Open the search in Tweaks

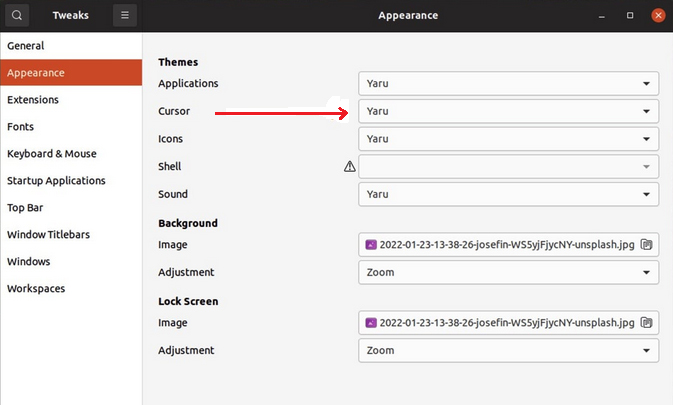17,15
